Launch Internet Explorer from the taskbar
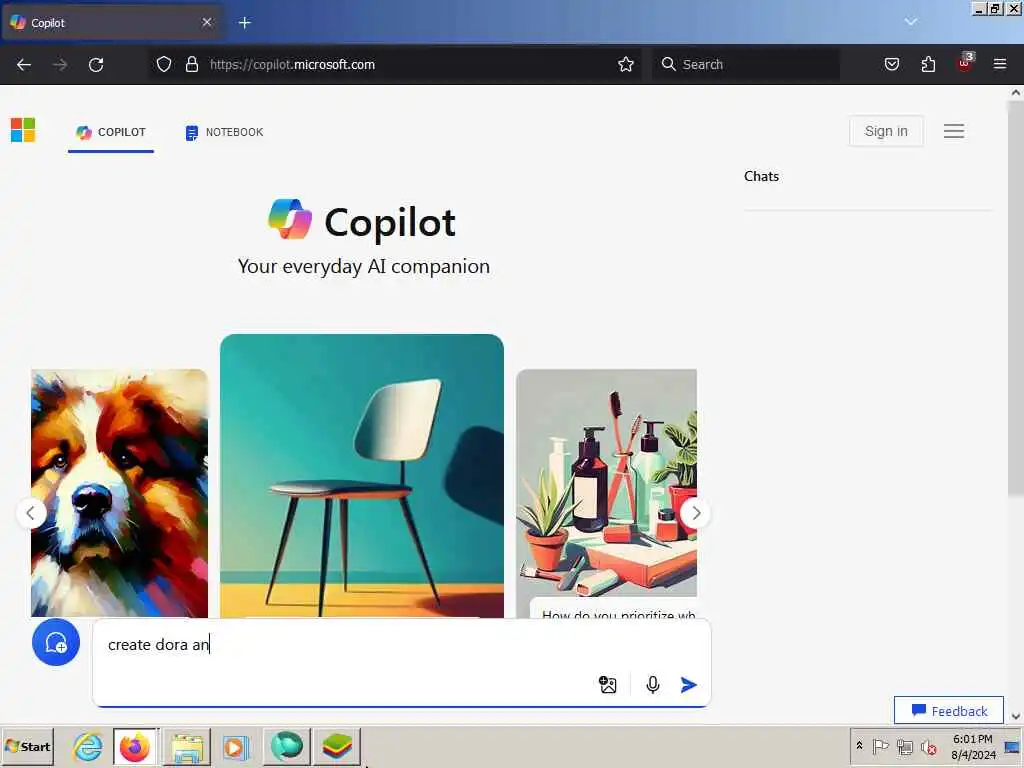The image size is (1024, 768). tap(88, 746)
